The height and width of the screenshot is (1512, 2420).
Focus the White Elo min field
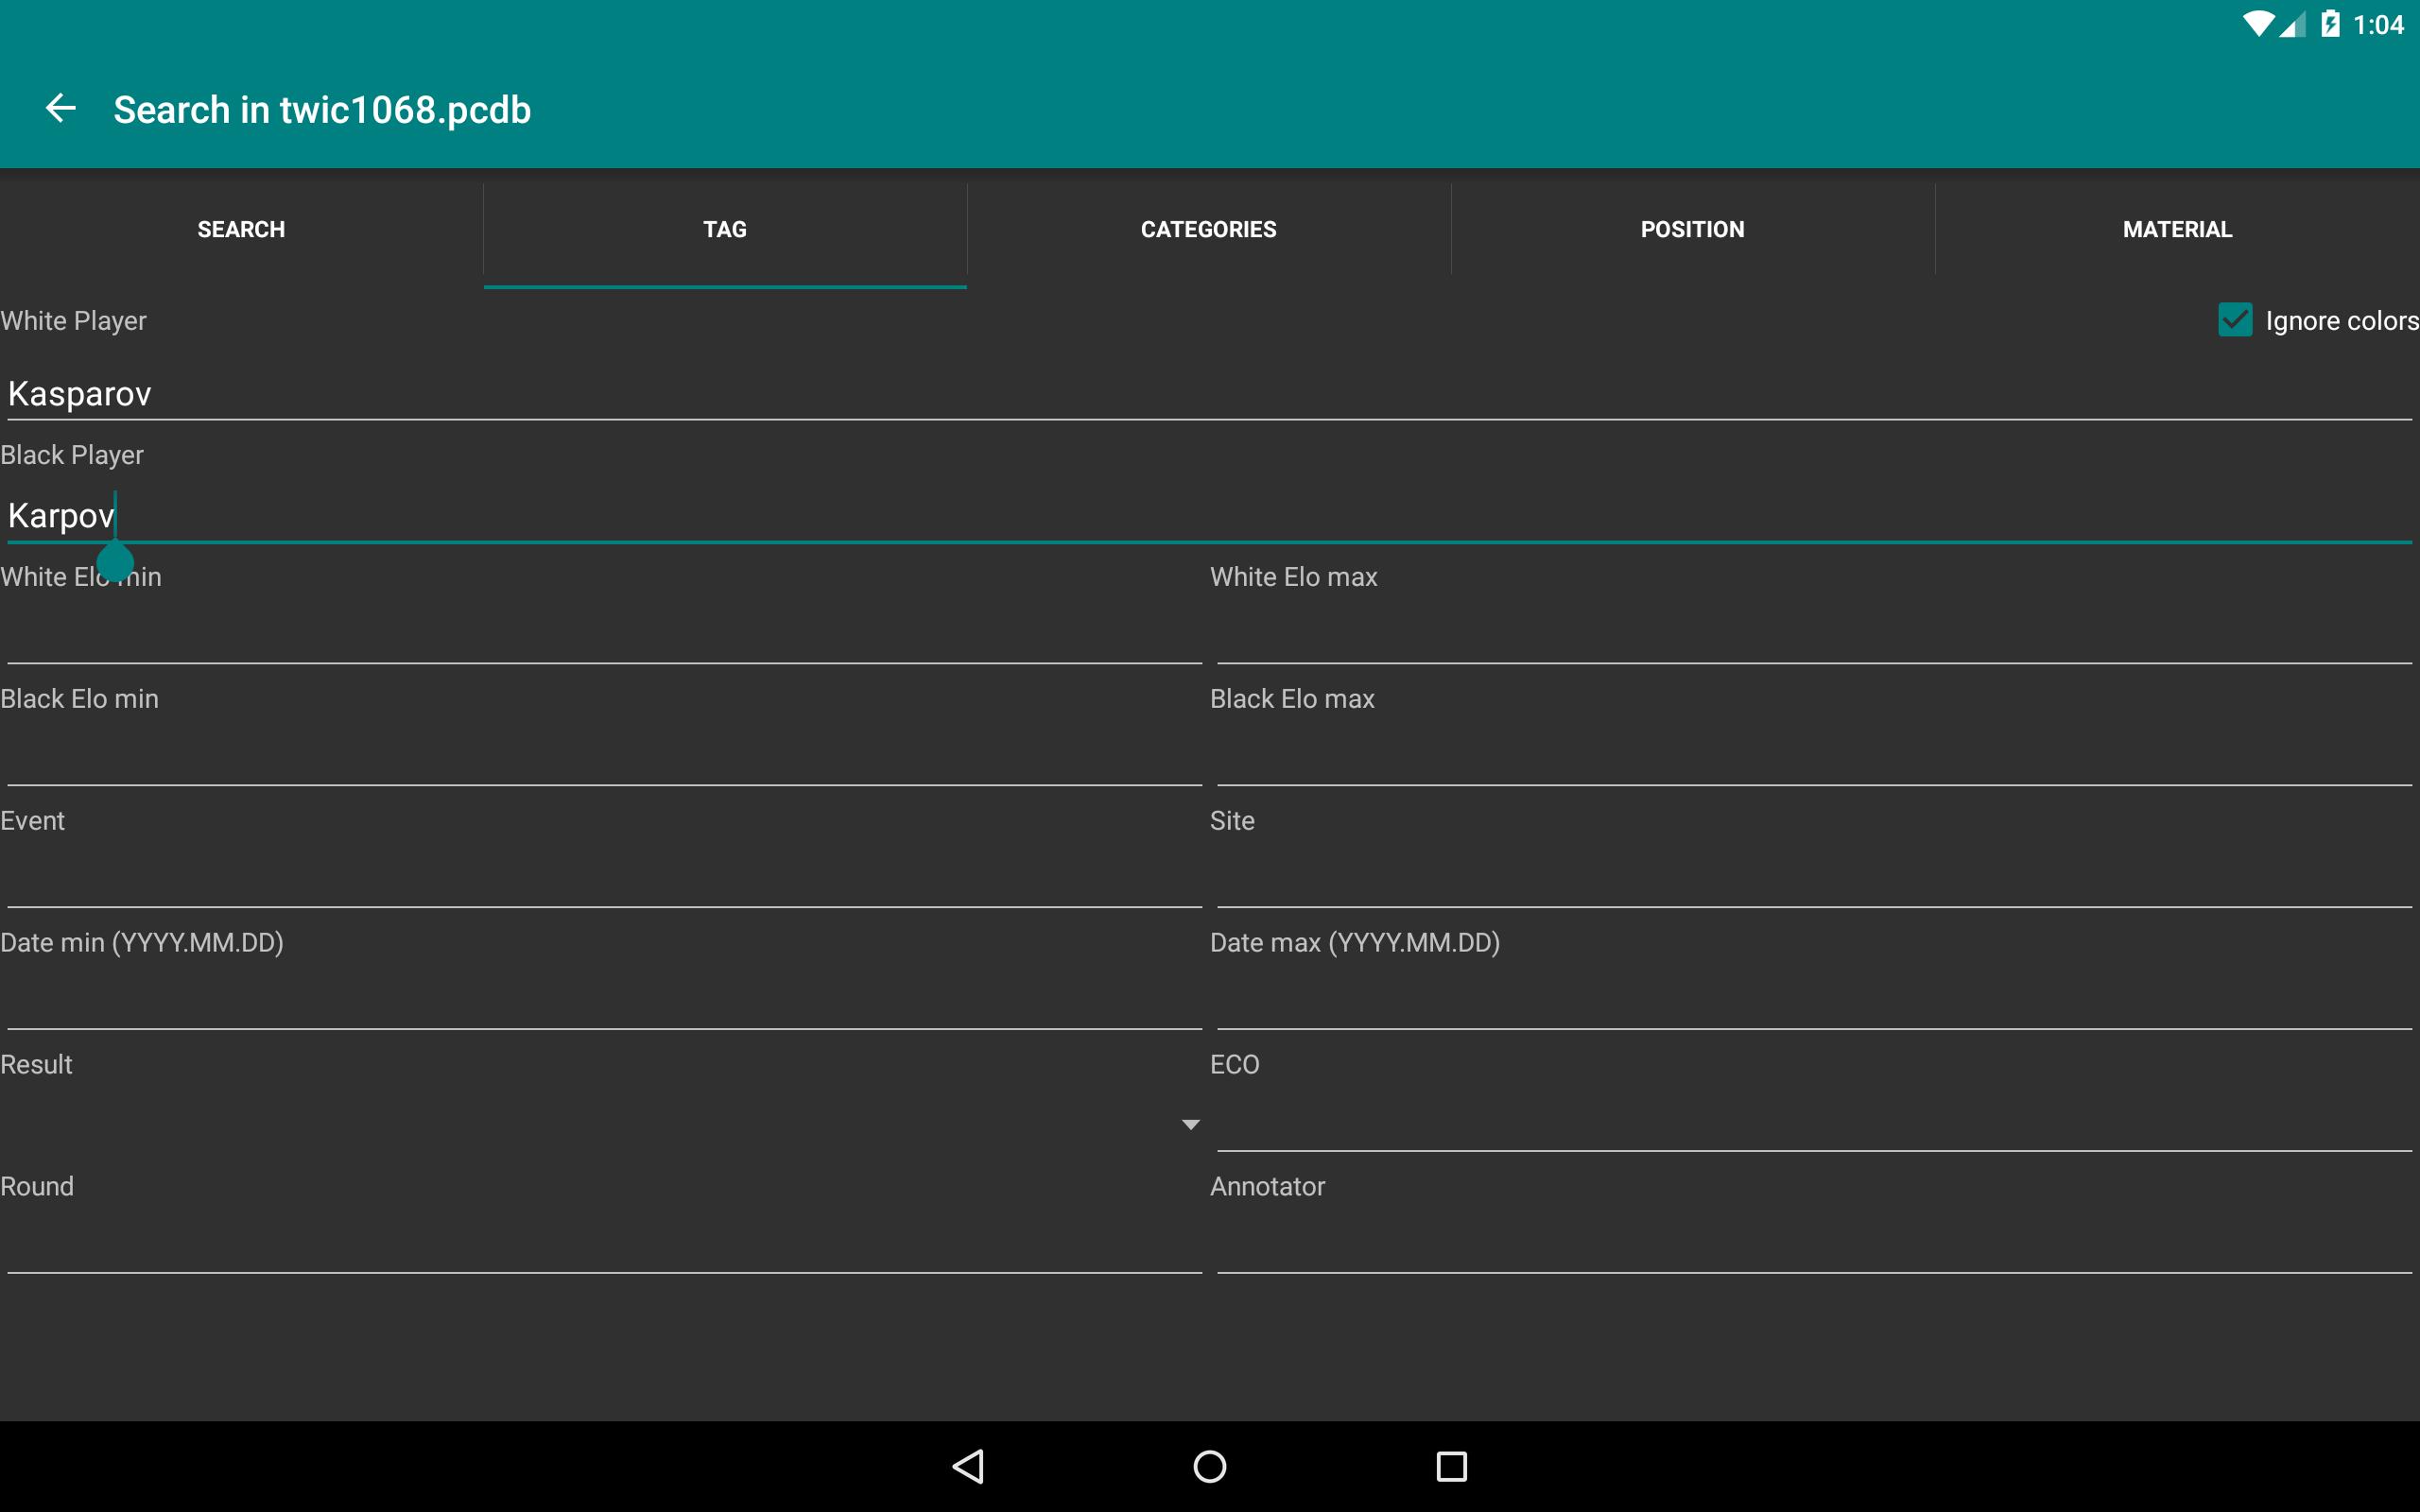(x=604, y=636)
